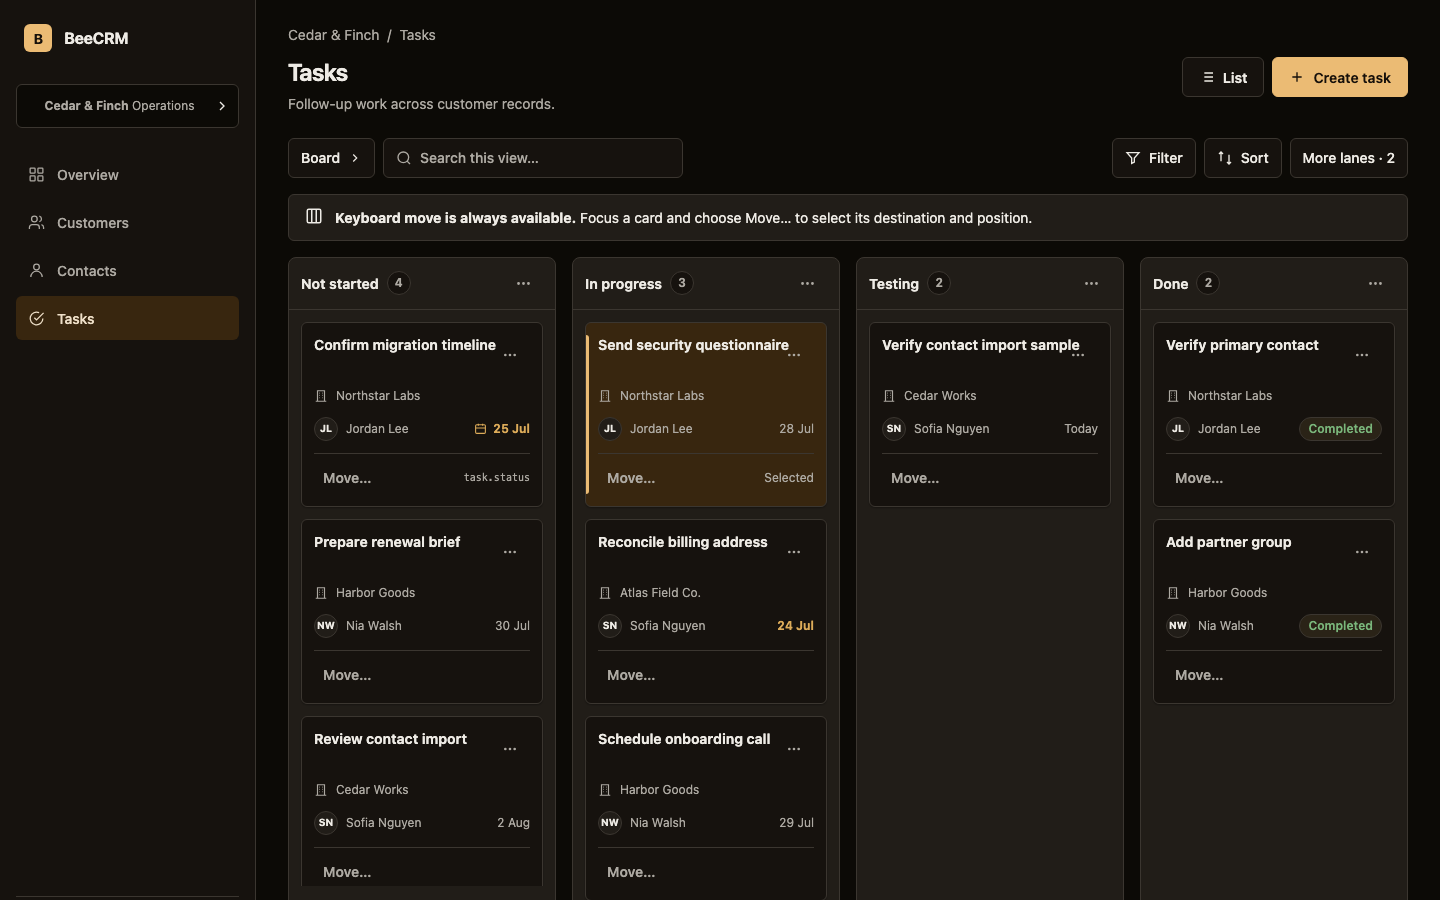The height and width of the screenshot is (900, 1440).
Task: Open menu for Verify contact import sample card
Action: pyautogui.click(x=1078, y=355)
